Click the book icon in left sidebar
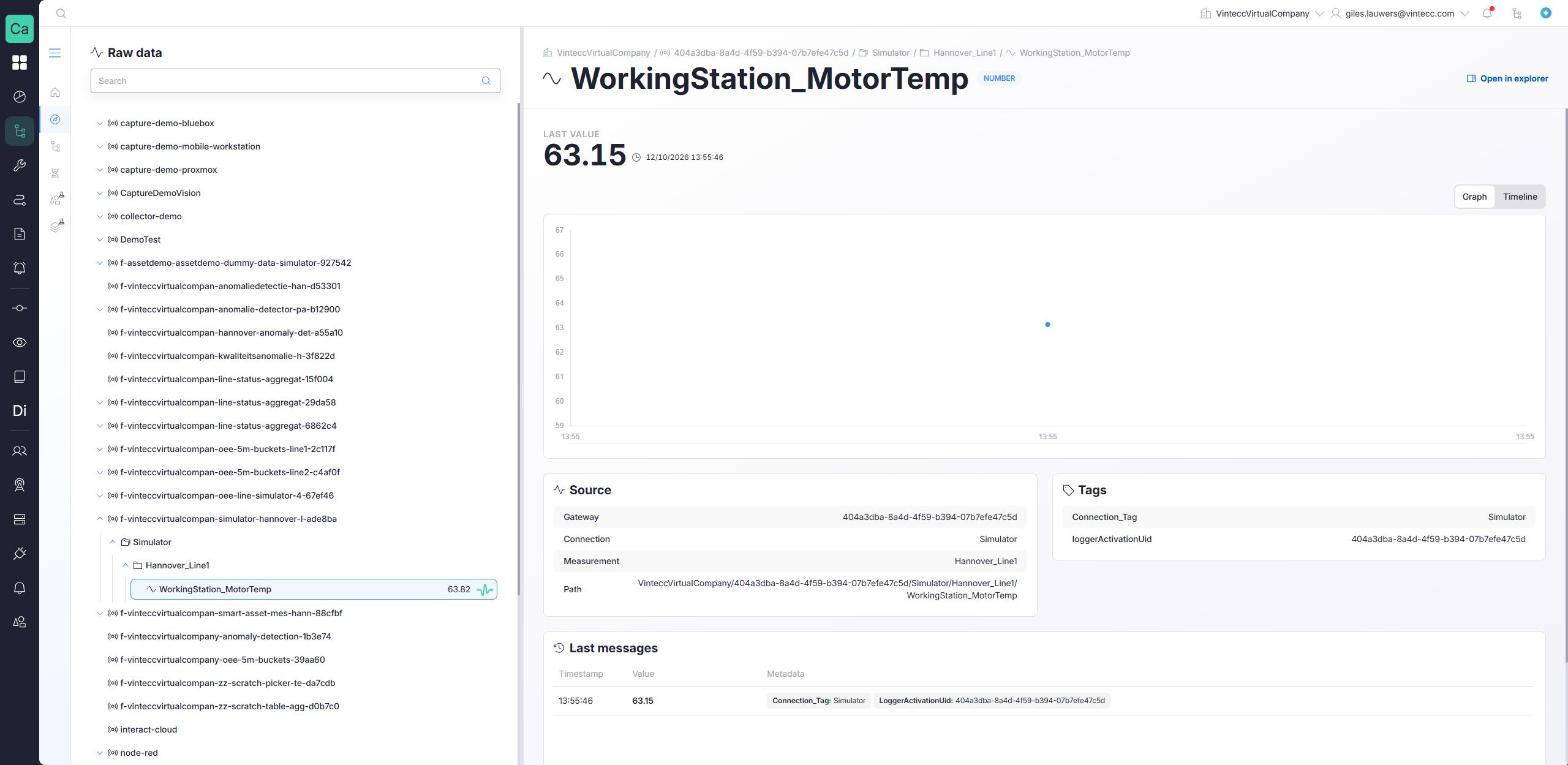Image resolution: width=1568 pixels, height=765 pixels. pos(19,377)
